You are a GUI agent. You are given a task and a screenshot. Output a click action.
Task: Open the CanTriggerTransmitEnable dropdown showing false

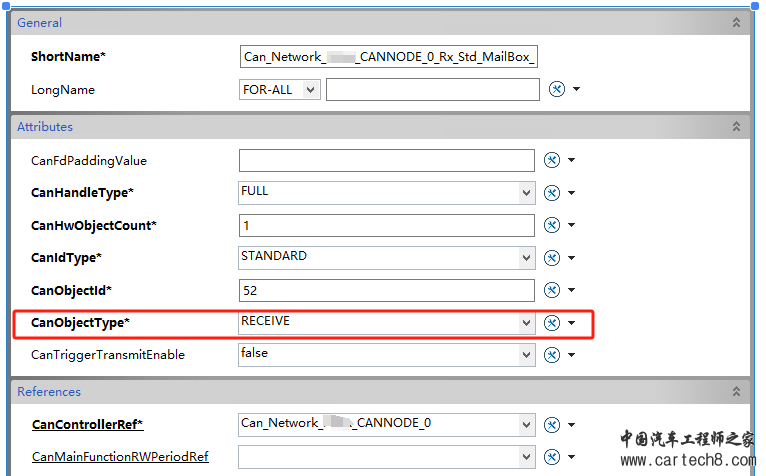click(526, 355)
